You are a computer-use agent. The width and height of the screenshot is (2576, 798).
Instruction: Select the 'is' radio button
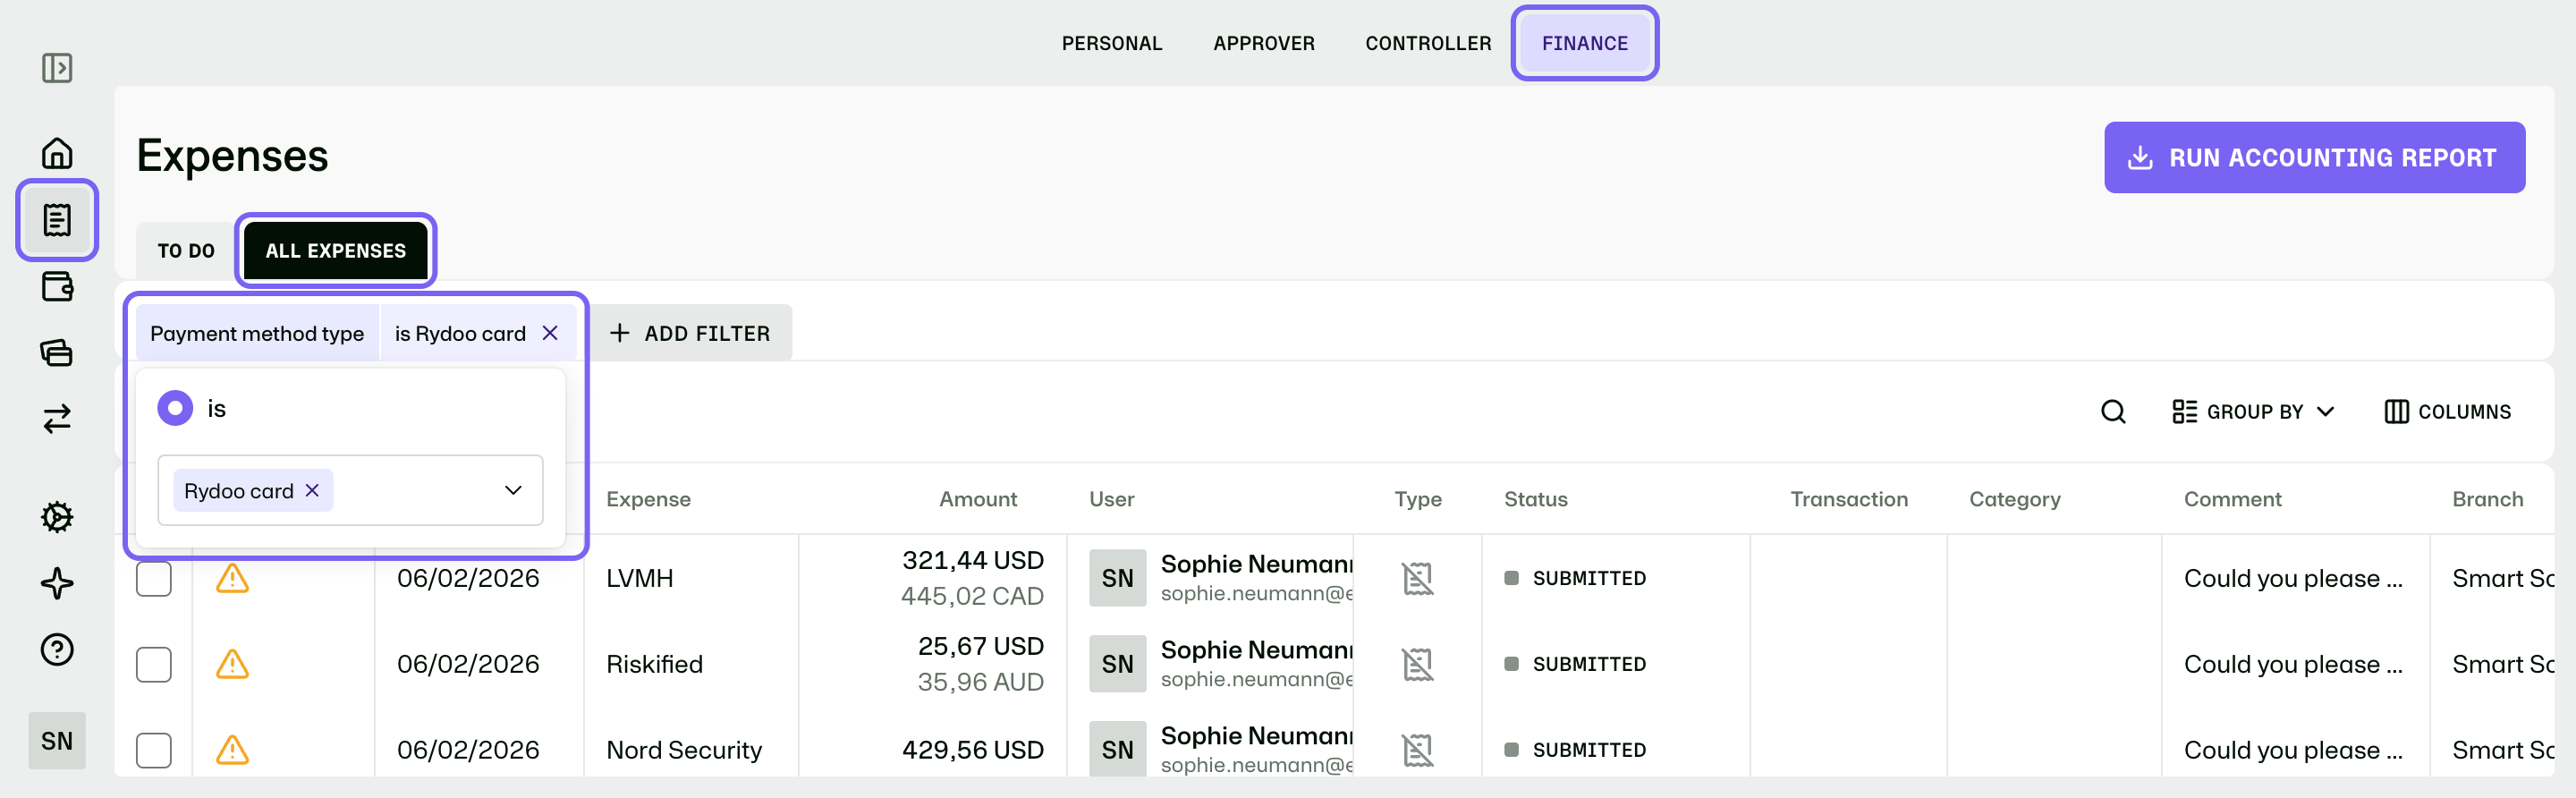(175, 408)
